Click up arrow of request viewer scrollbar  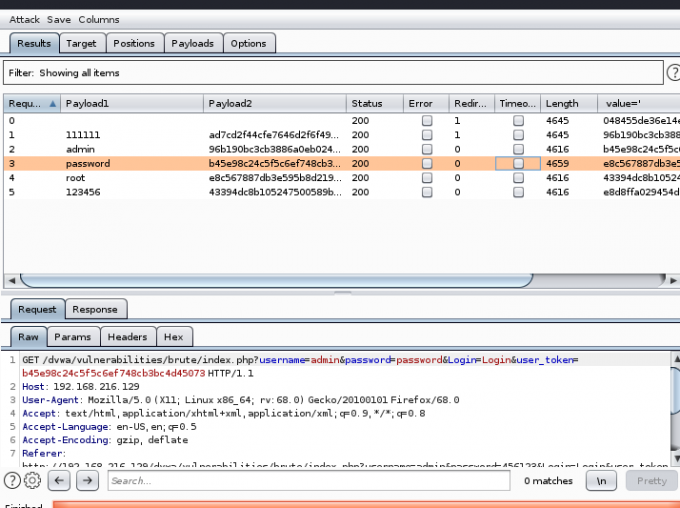tap(676, 359)
